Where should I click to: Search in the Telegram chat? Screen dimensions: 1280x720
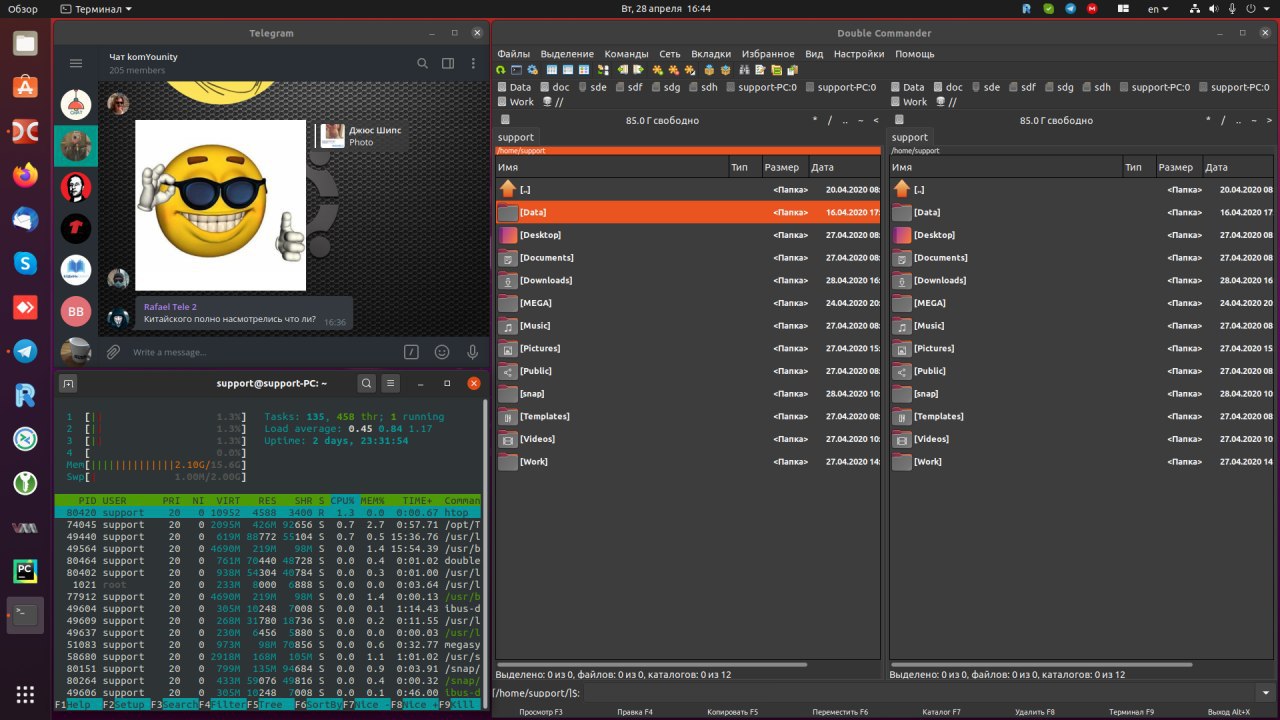pyautogui.click(x=423, y=63)
